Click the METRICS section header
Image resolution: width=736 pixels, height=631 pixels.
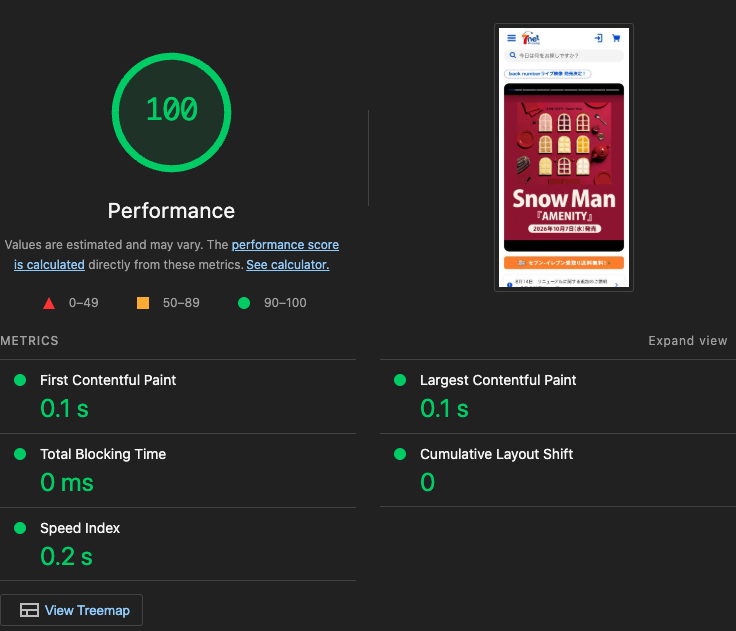point(30,340)
